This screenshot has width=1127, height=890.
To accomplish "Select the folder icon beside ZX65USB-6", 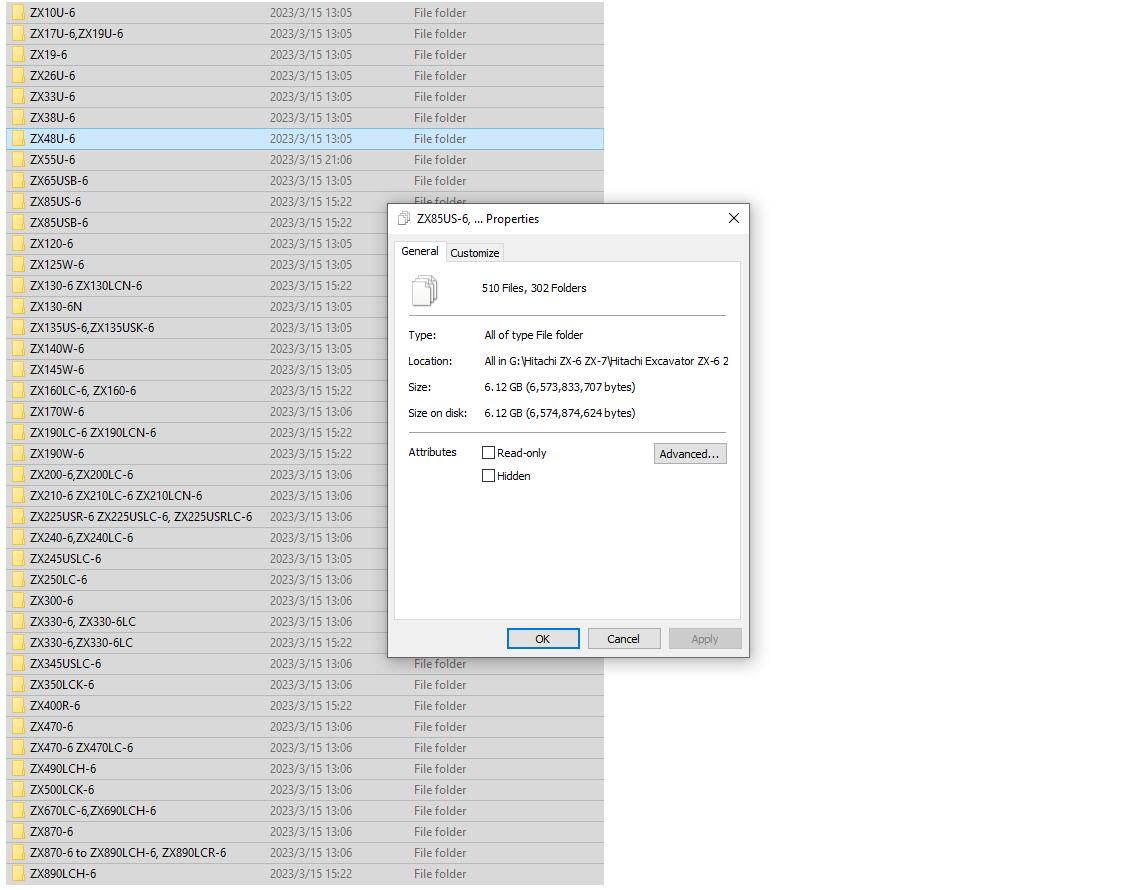I will pos(18,180).
